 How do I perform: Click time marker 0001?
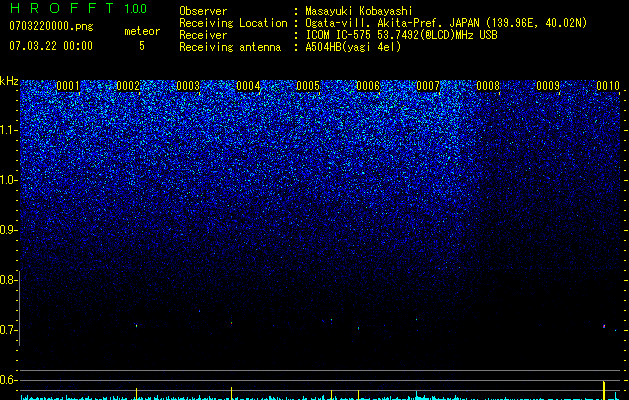tap(68, 86)
